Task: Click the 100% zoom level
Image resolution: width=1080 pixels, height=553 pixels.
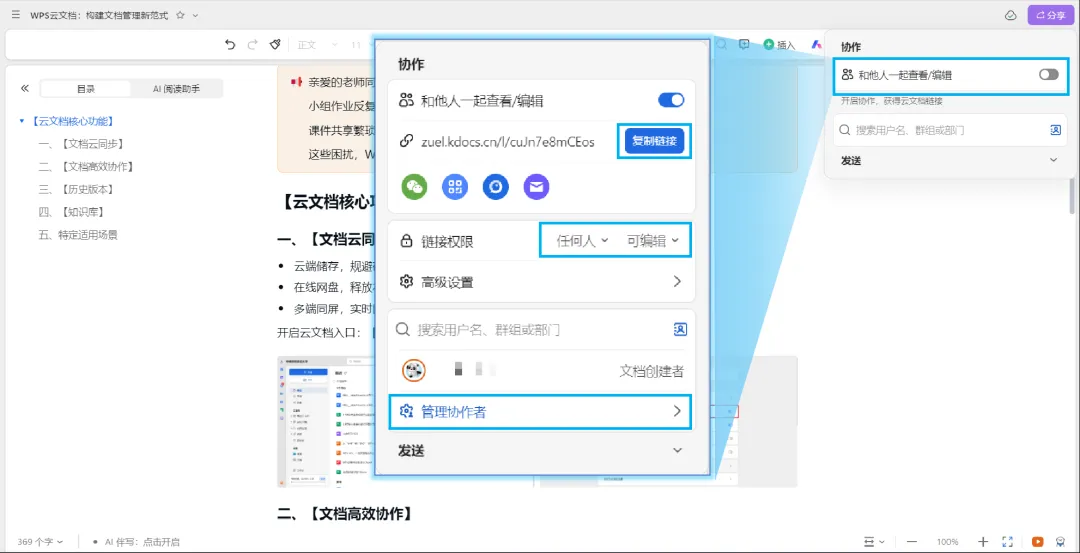Action: (x=948, y=542)
